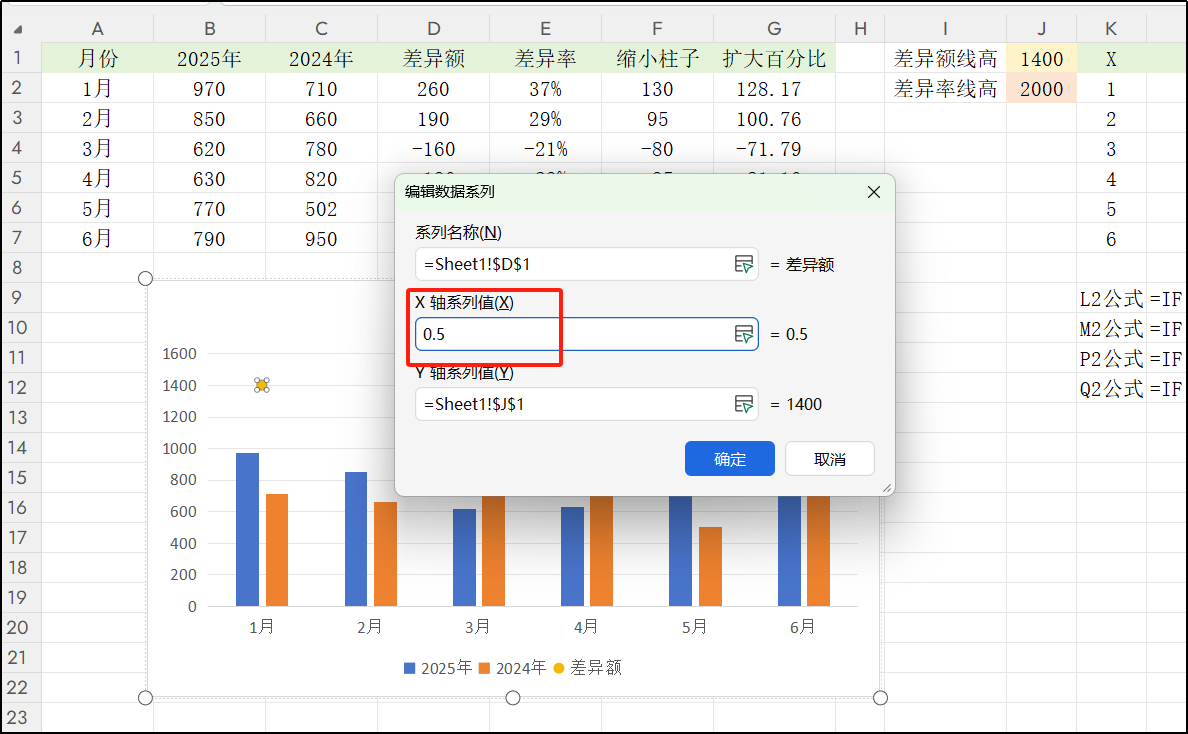
Task: Click the 2024年 legend entry
Action: click(513, 668)
